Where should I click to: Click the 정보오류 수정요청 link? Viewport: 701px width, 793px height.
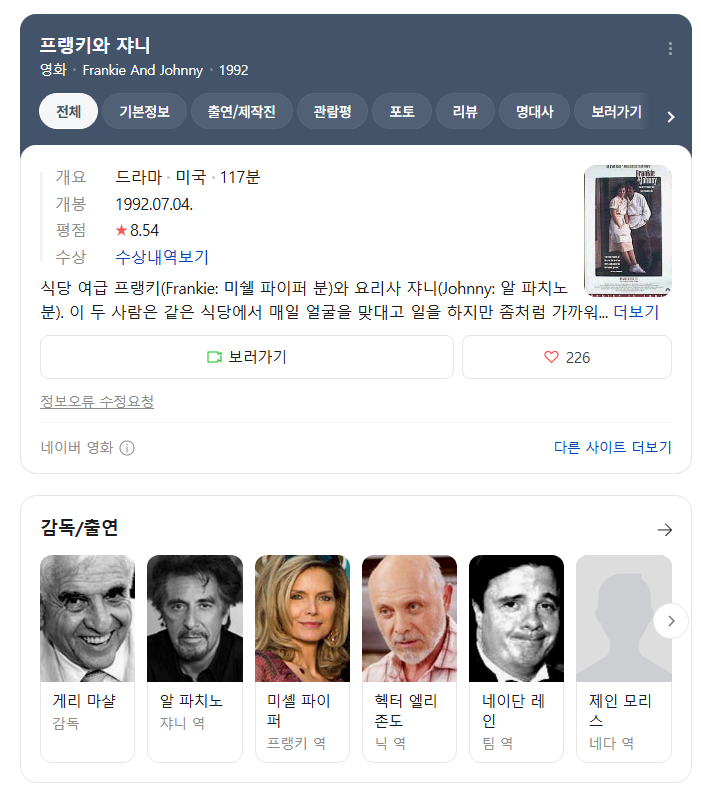coord(97,402)
